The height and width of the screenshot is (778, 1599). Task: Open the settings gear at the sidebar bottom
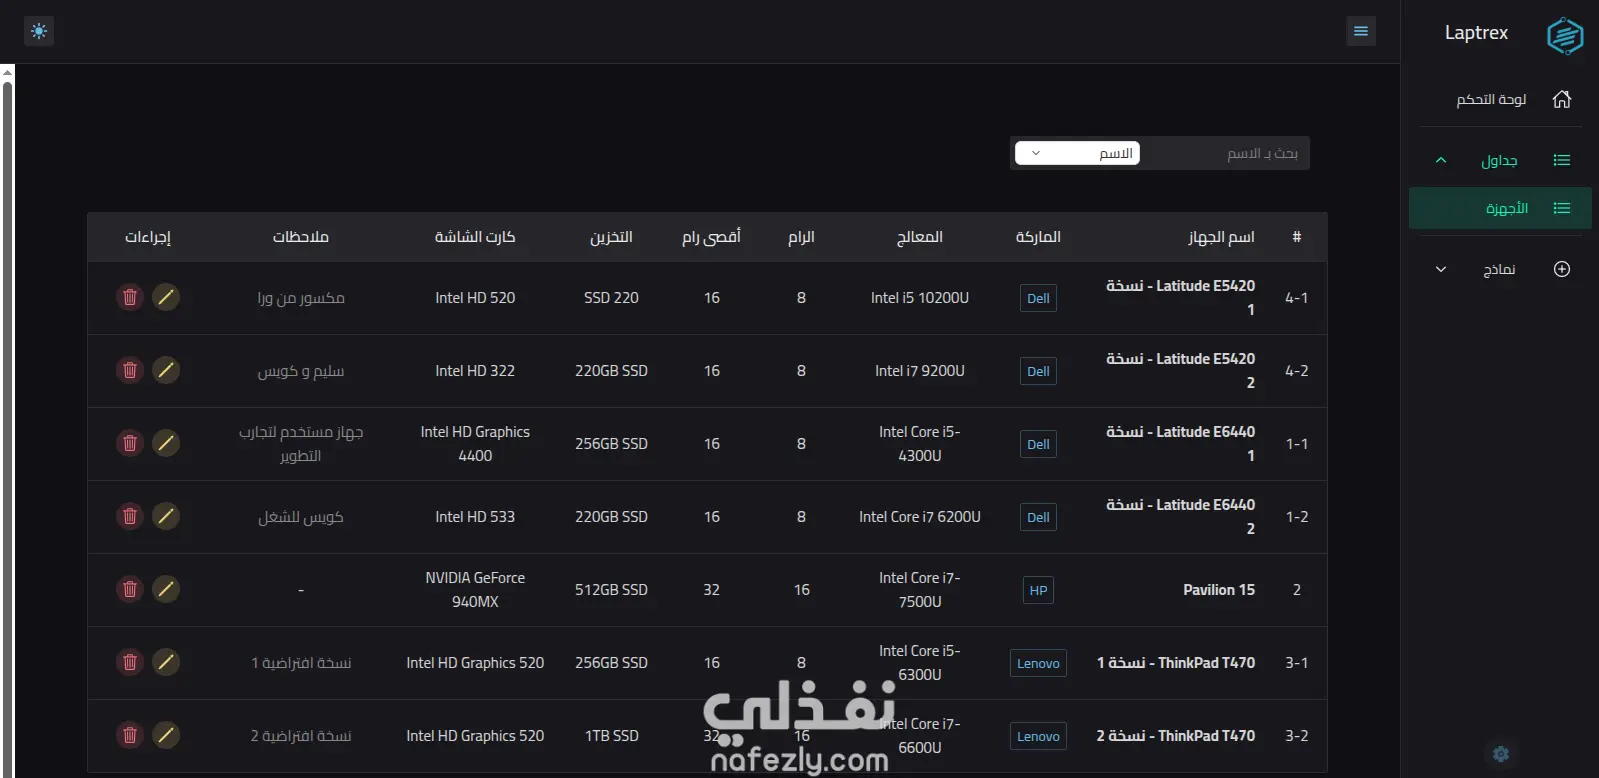[1501, 754]
